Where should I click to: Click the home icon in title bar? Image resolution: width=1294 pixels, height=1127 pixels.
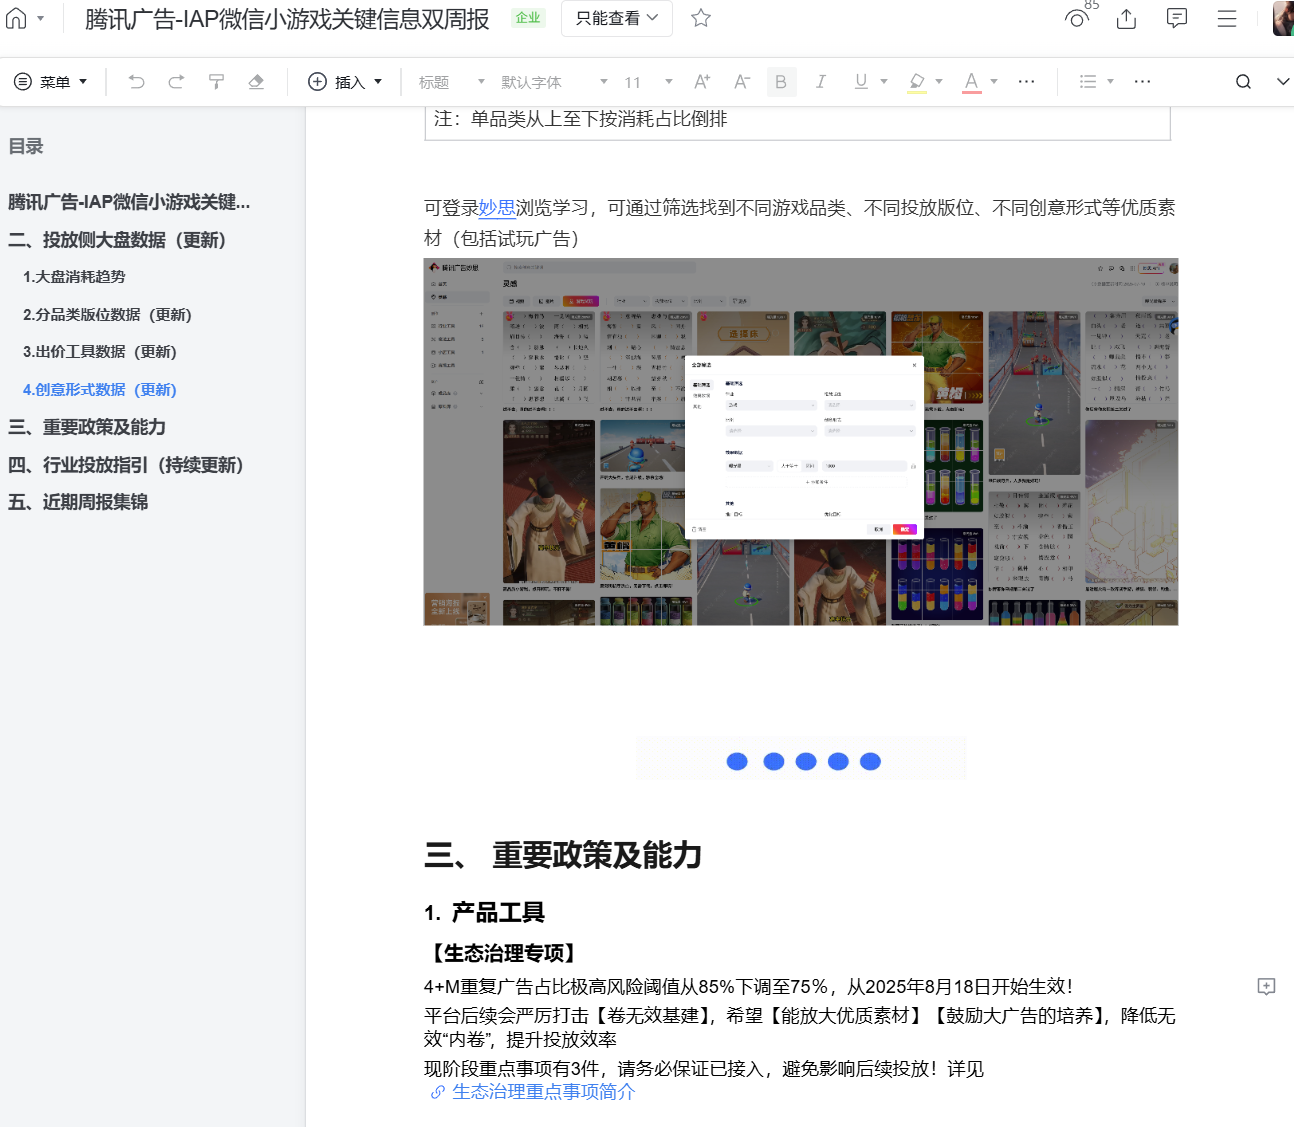[x=17, y=18]
